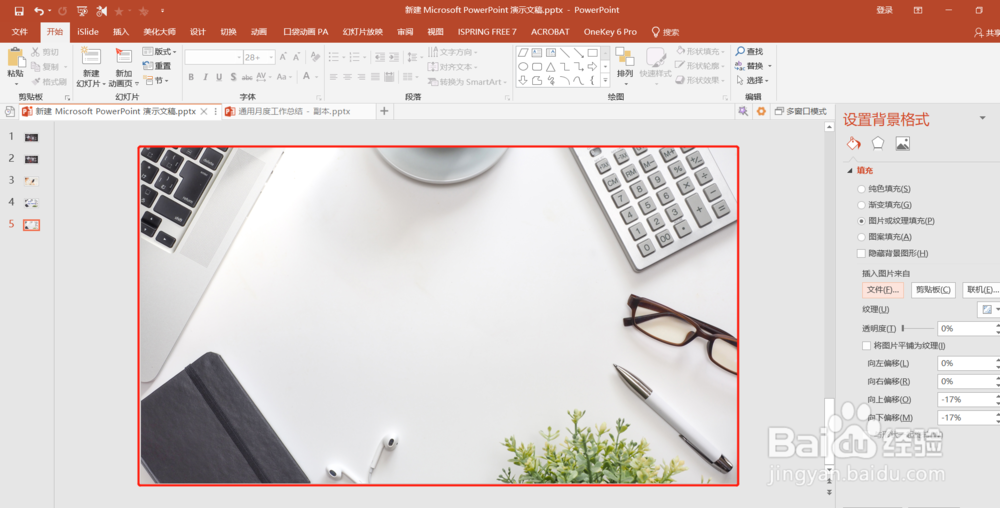
Task: Click the Reset (重置) slide button
Action: [157, 66]
